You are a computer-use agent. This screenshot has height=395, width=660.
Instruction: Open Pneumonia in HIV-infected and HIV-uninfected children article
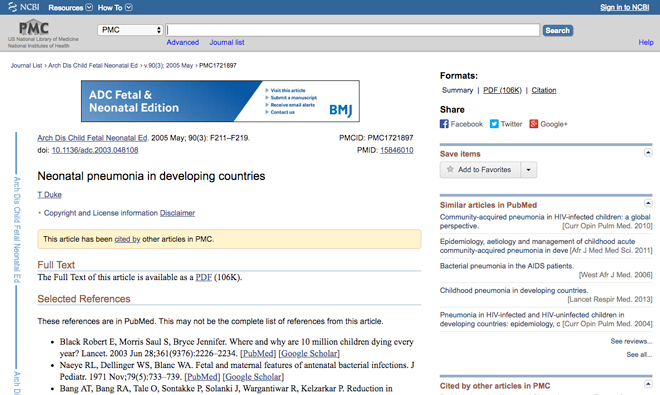(x=532, y=319)
